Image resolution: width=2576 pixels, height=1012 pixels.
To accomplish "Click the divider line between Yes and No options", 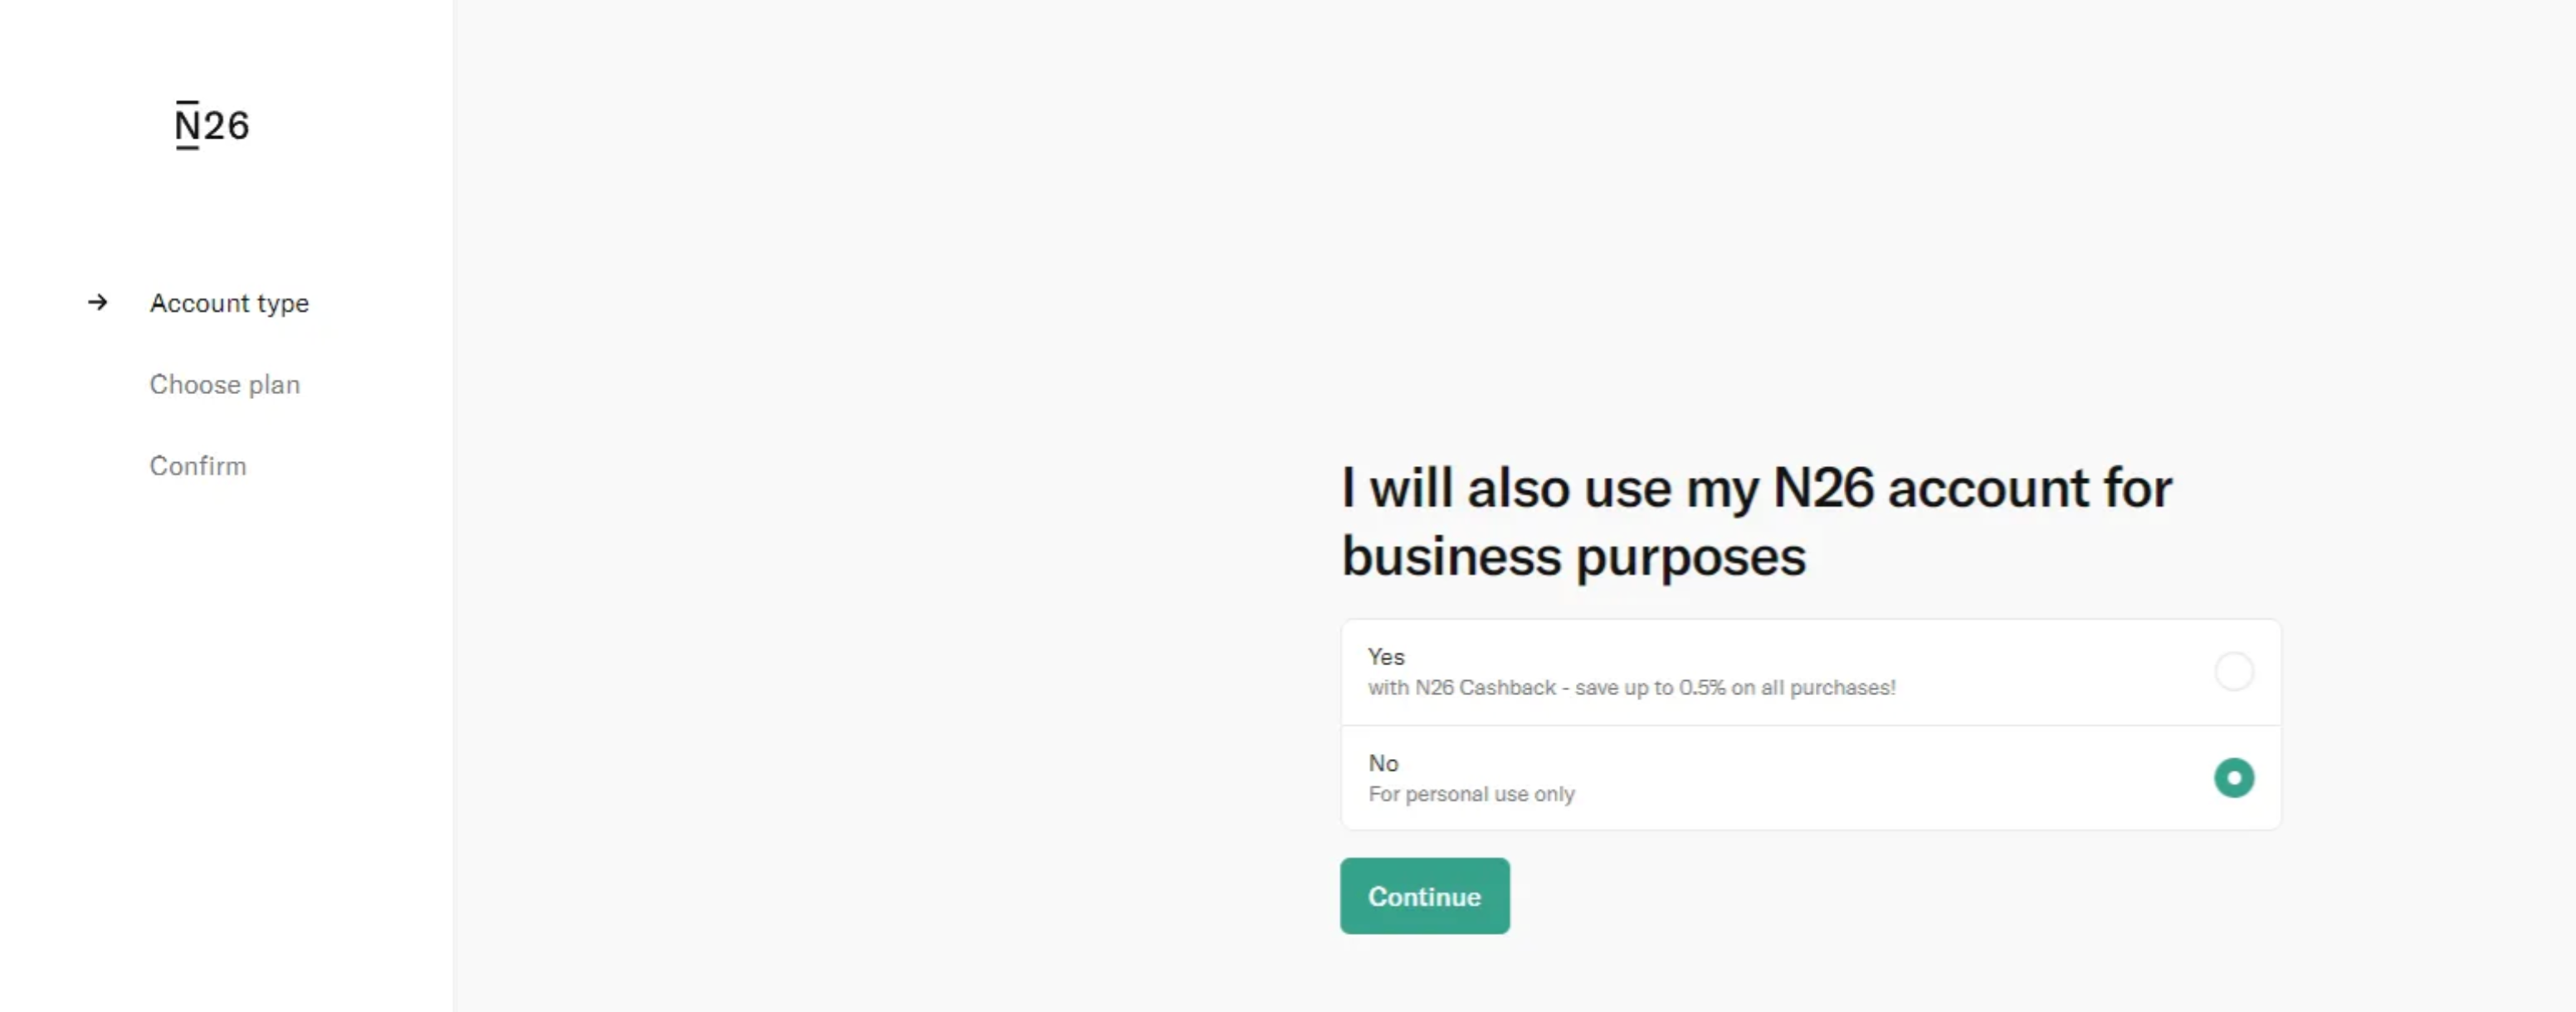I will pyautogui.click(x=1810, y=725).
